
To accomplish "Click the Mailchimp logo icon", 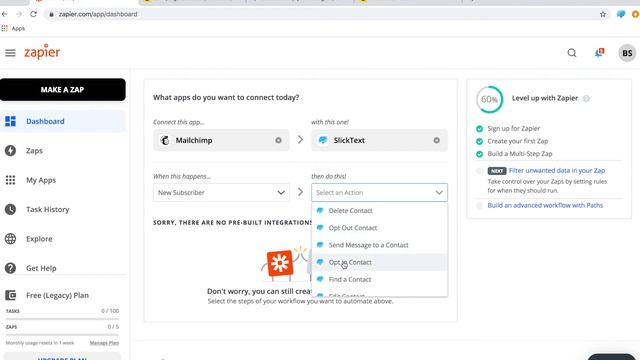I will (165, 140).
